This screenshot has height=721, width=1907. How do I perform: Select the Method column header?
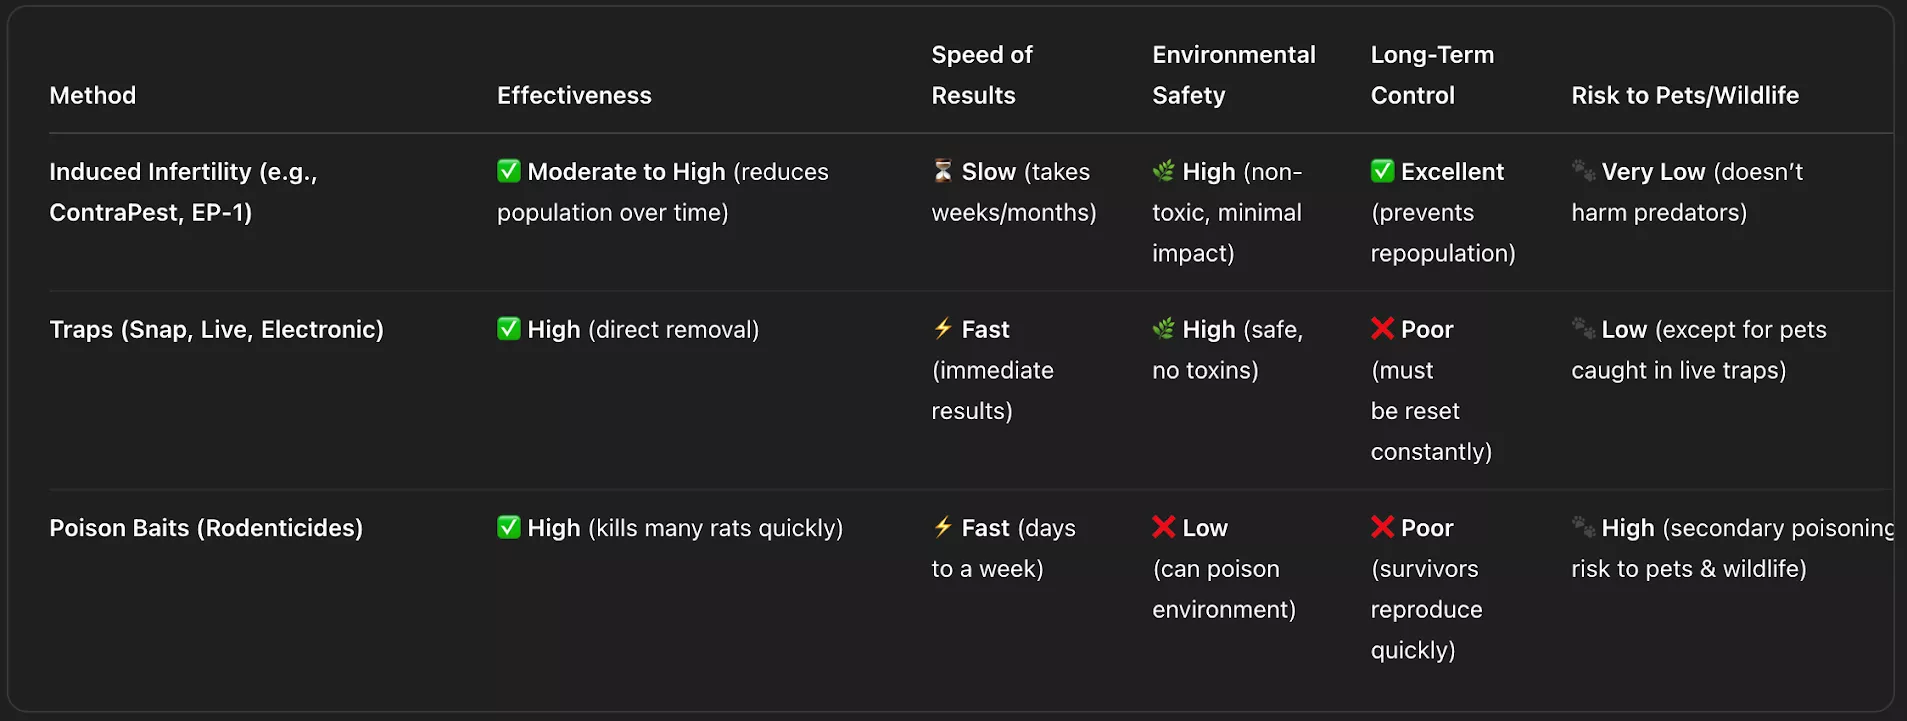(93, 95)
